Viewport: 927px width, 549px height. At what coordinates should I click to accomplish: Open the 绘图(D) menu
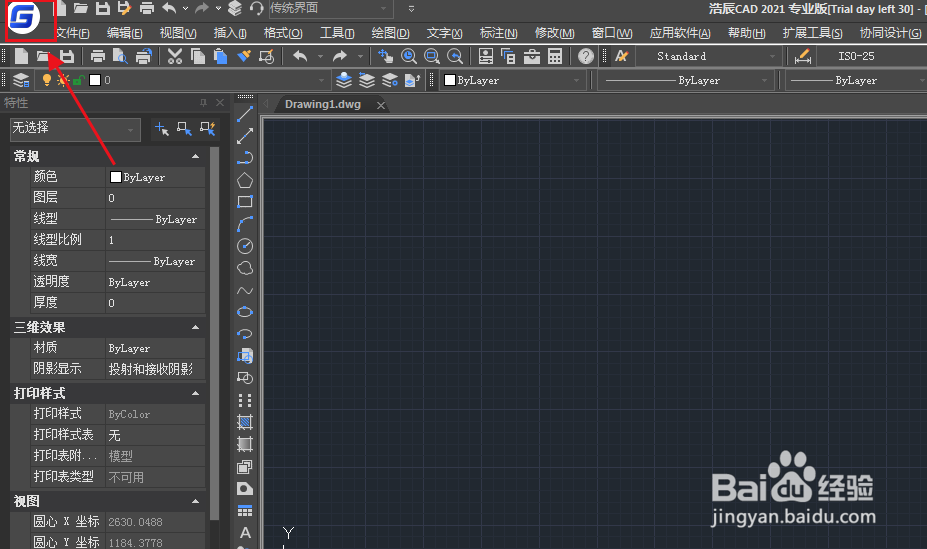click(x=390, y=33)
